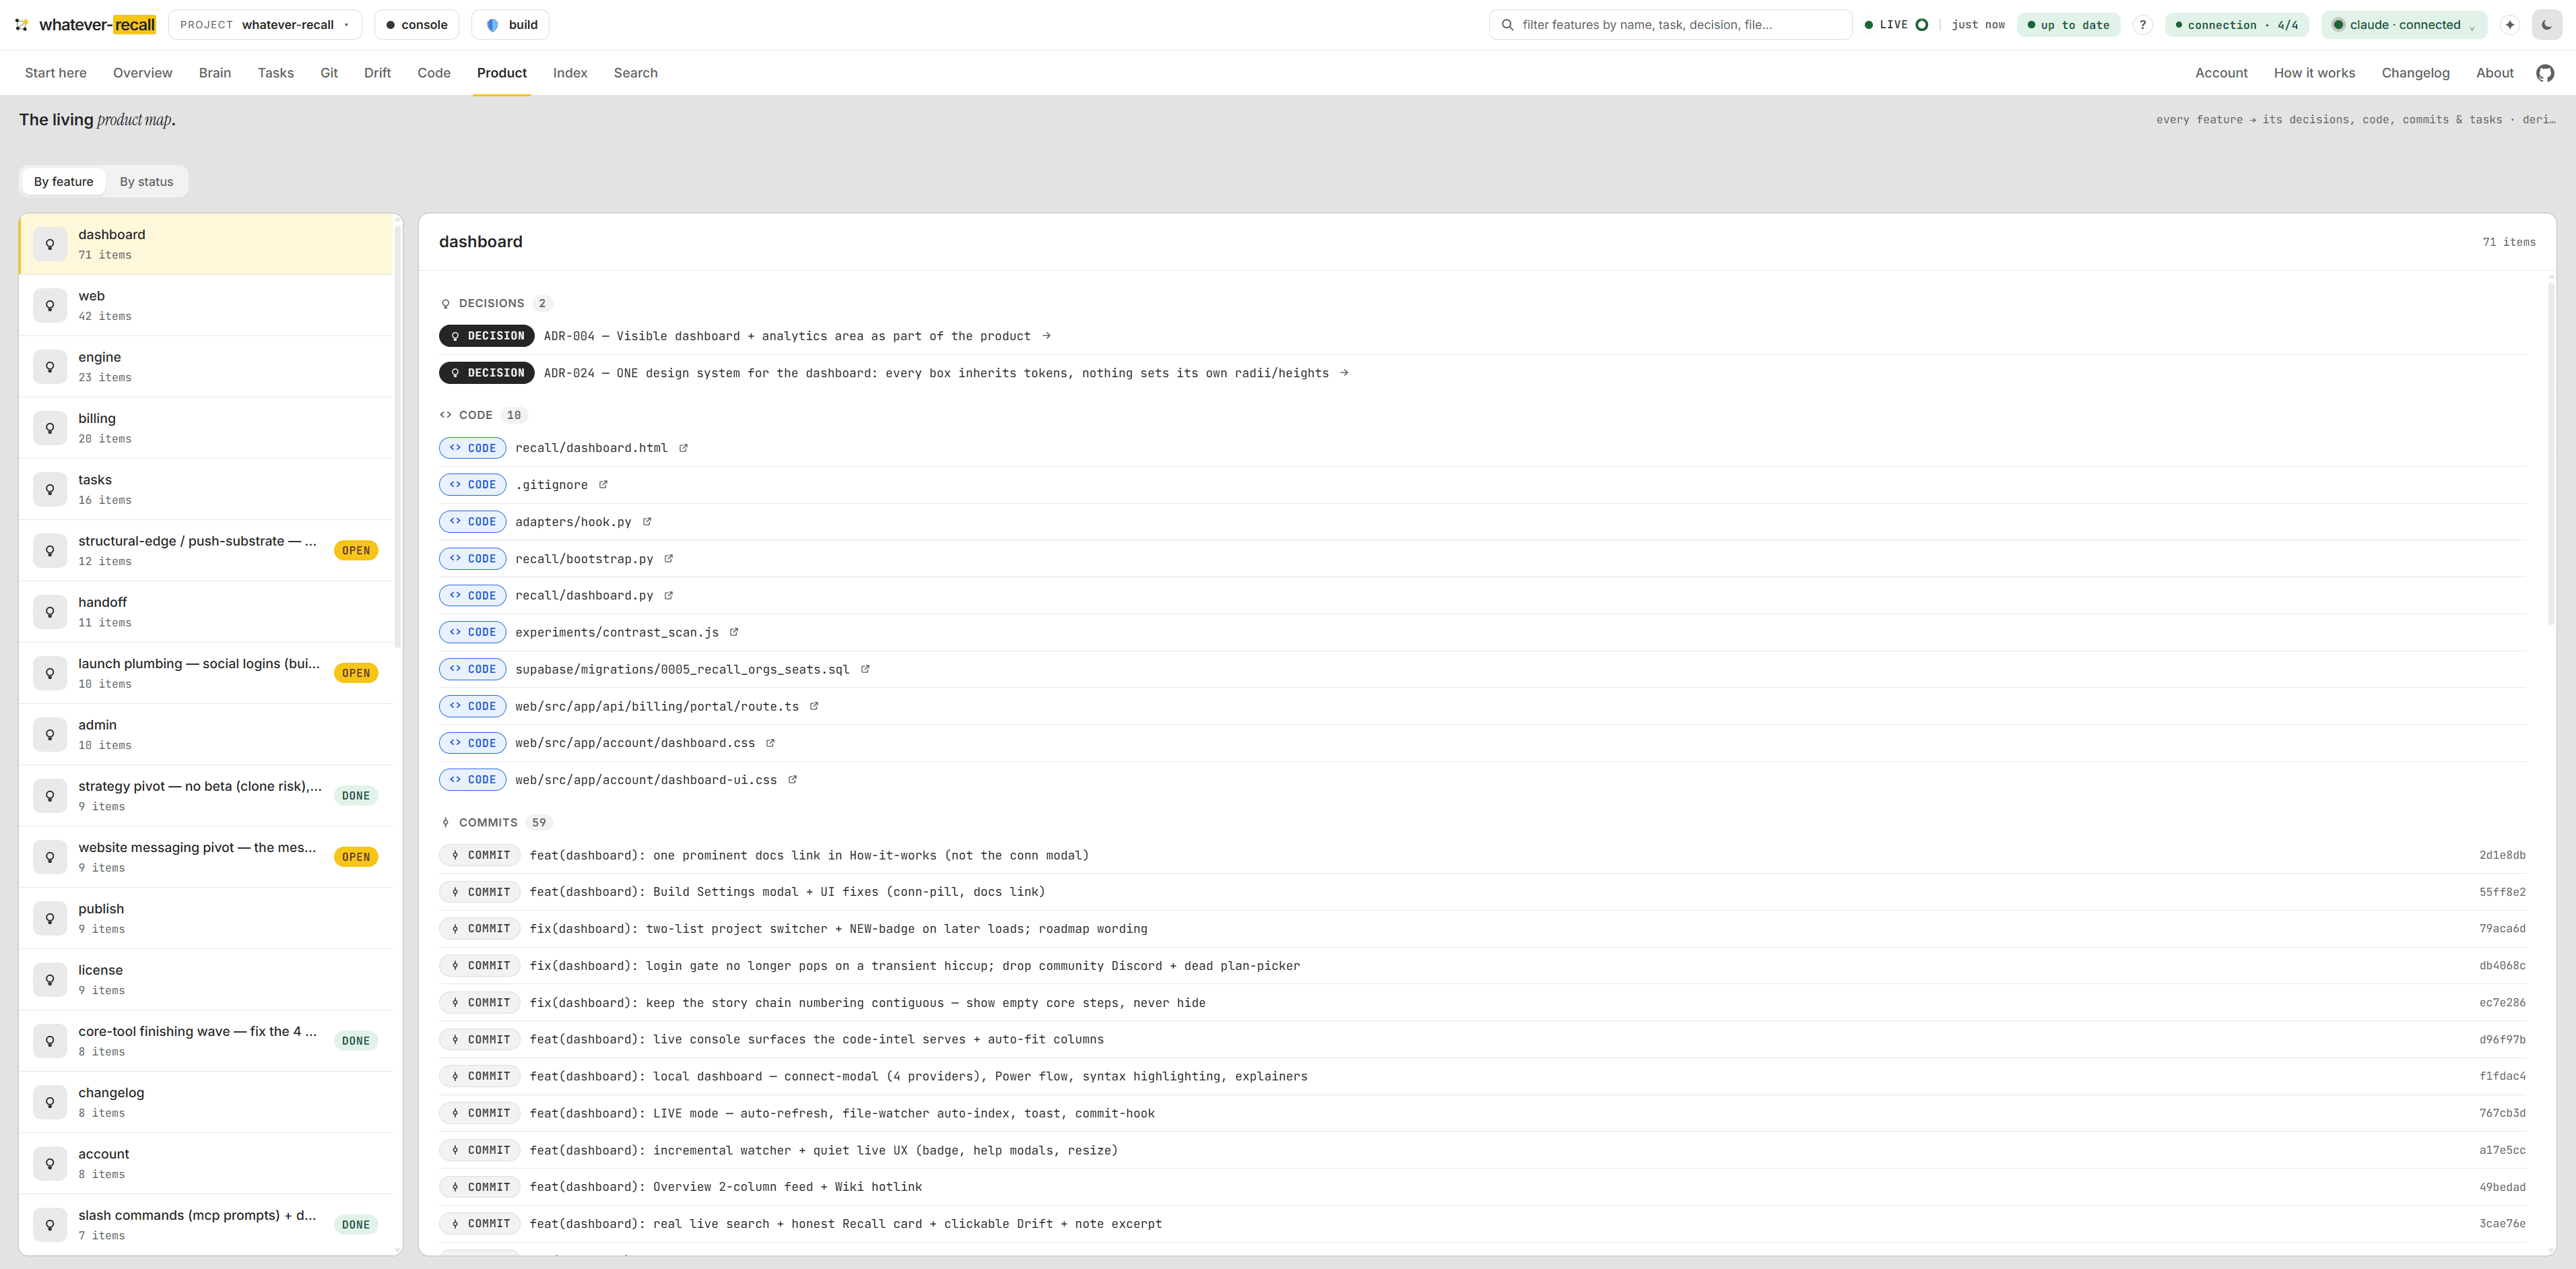The height and width of the screenshot is (1269, 2576).
Task: Select the launch plumbing — social logins row
Action: [207, 673]
